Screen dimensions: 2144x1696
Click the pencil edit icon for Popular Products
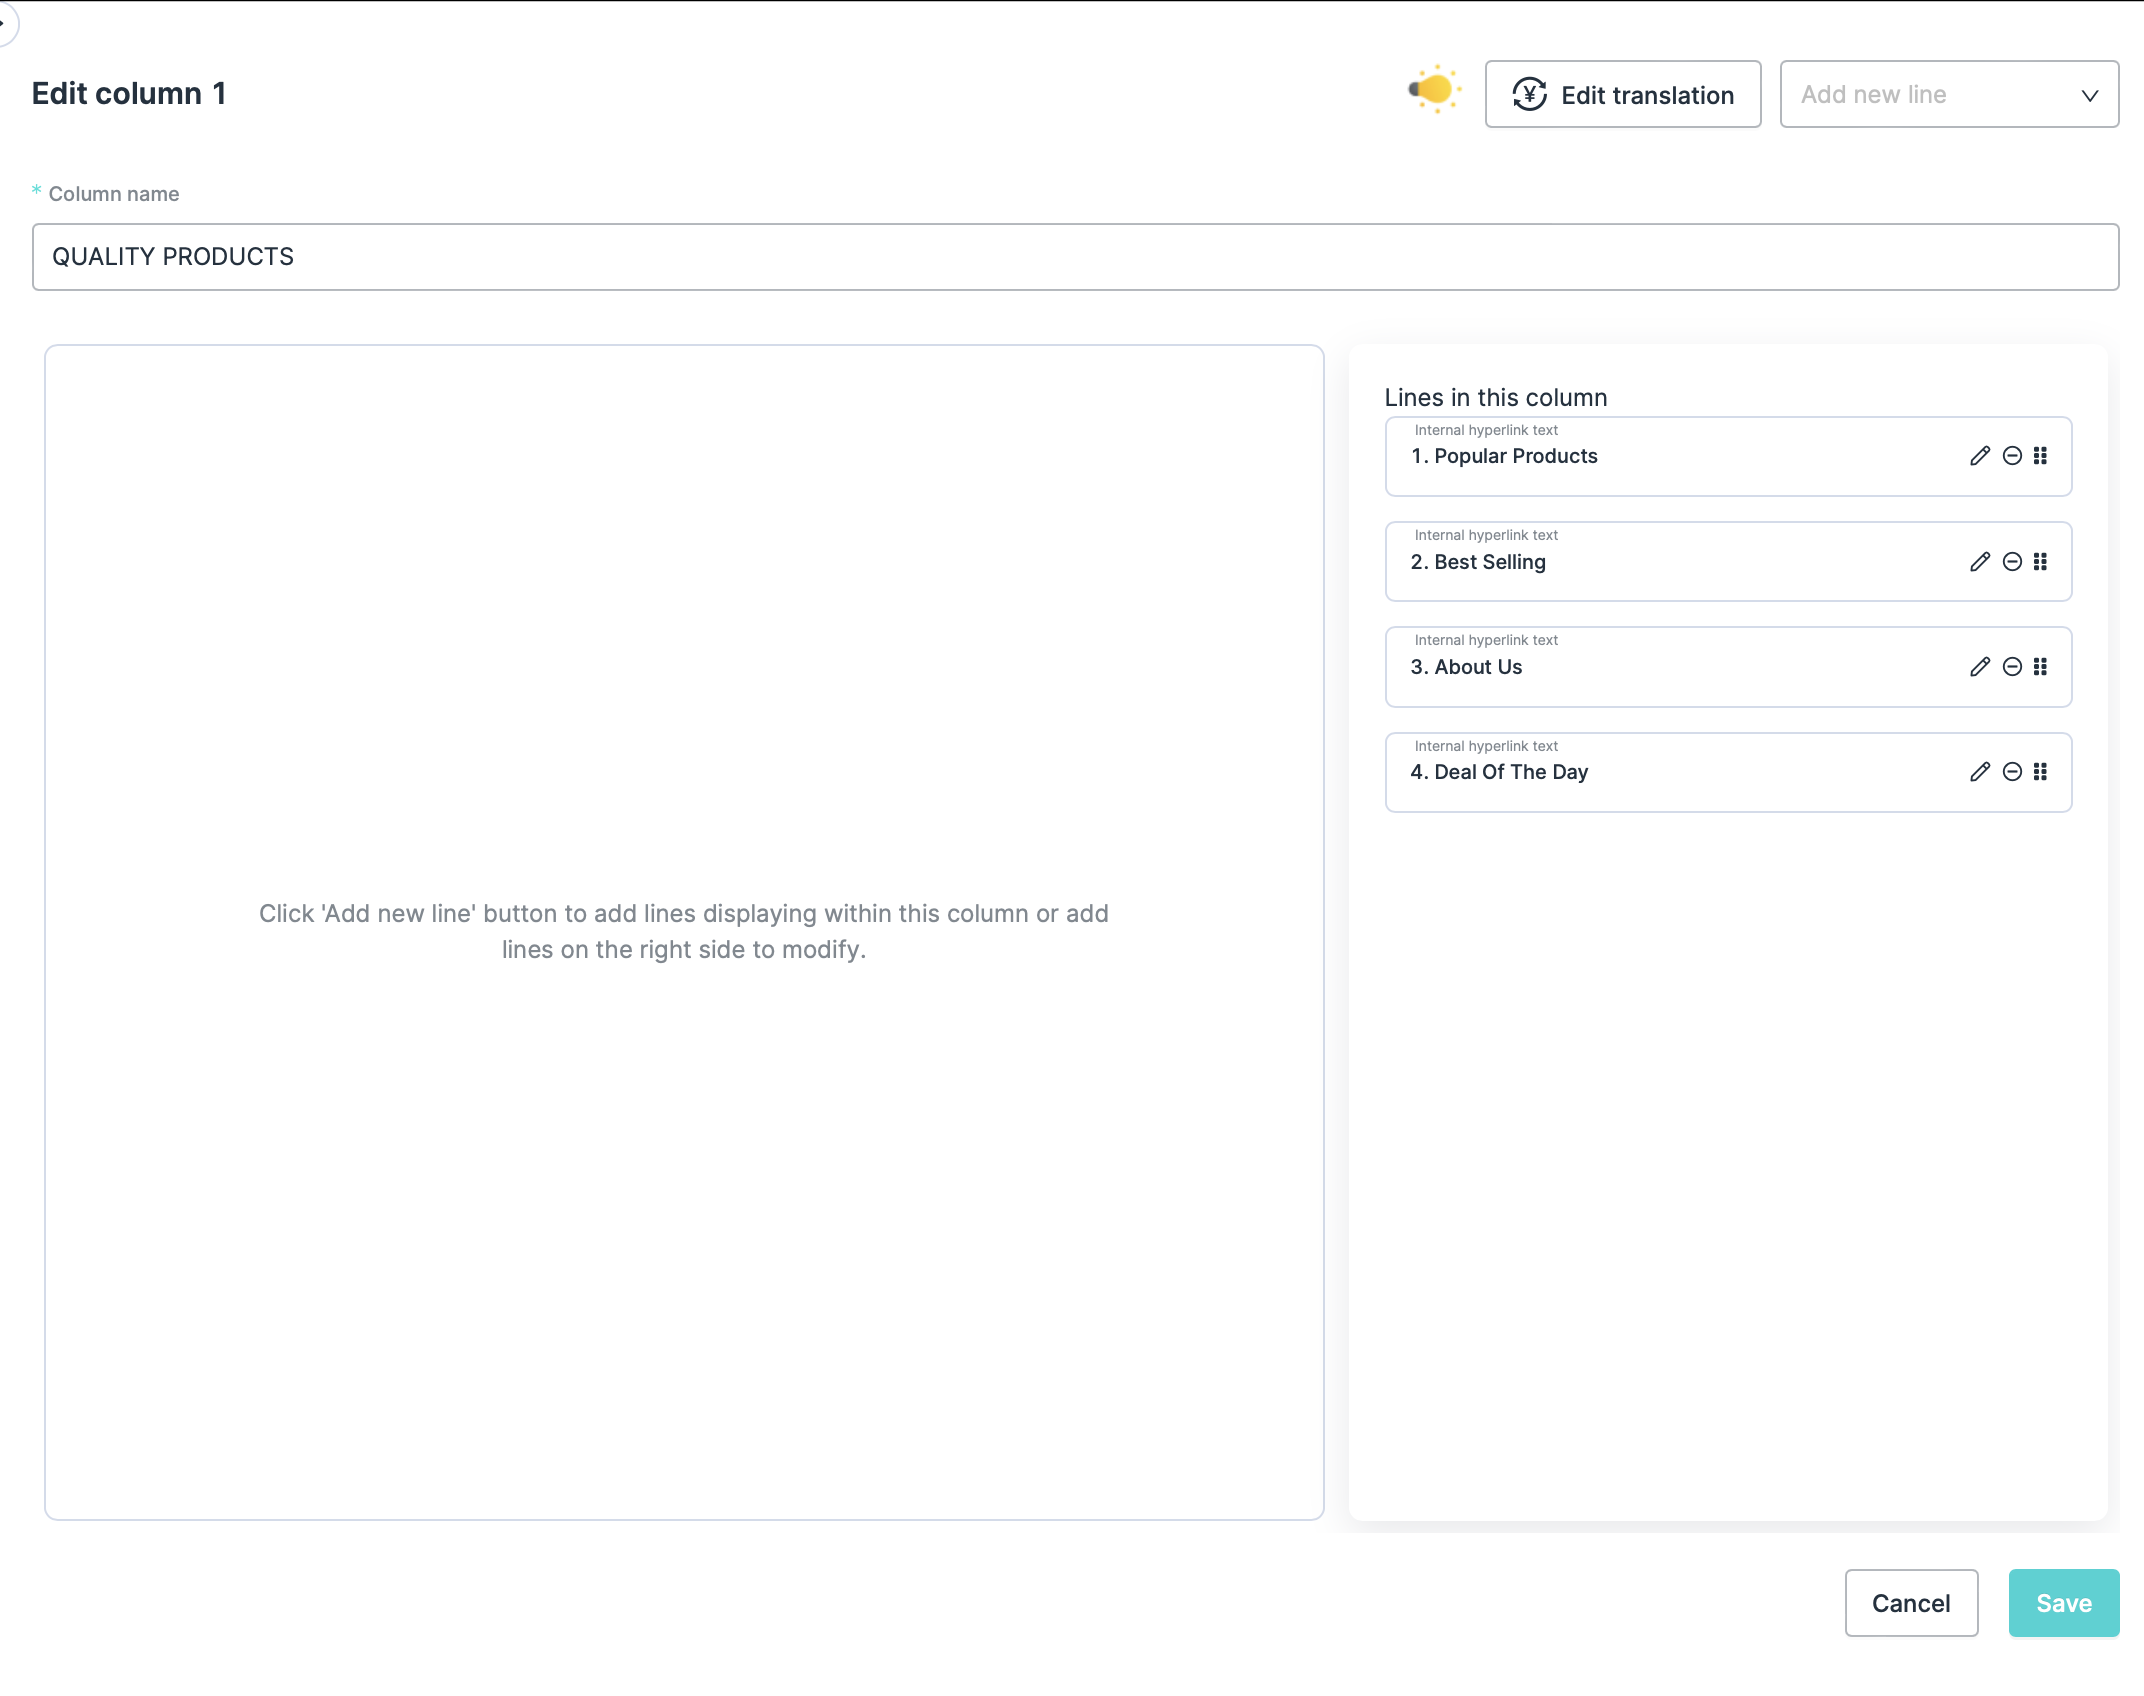coord(1980,456)
